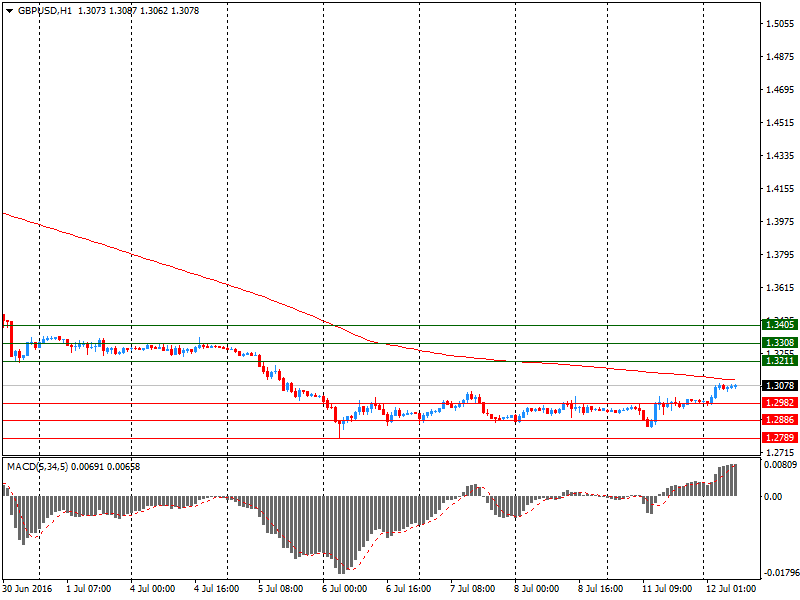The height and width of the screenshot is (600, 800).
Task: Select the 1.3308 green level label
Action: click(780, 343)
